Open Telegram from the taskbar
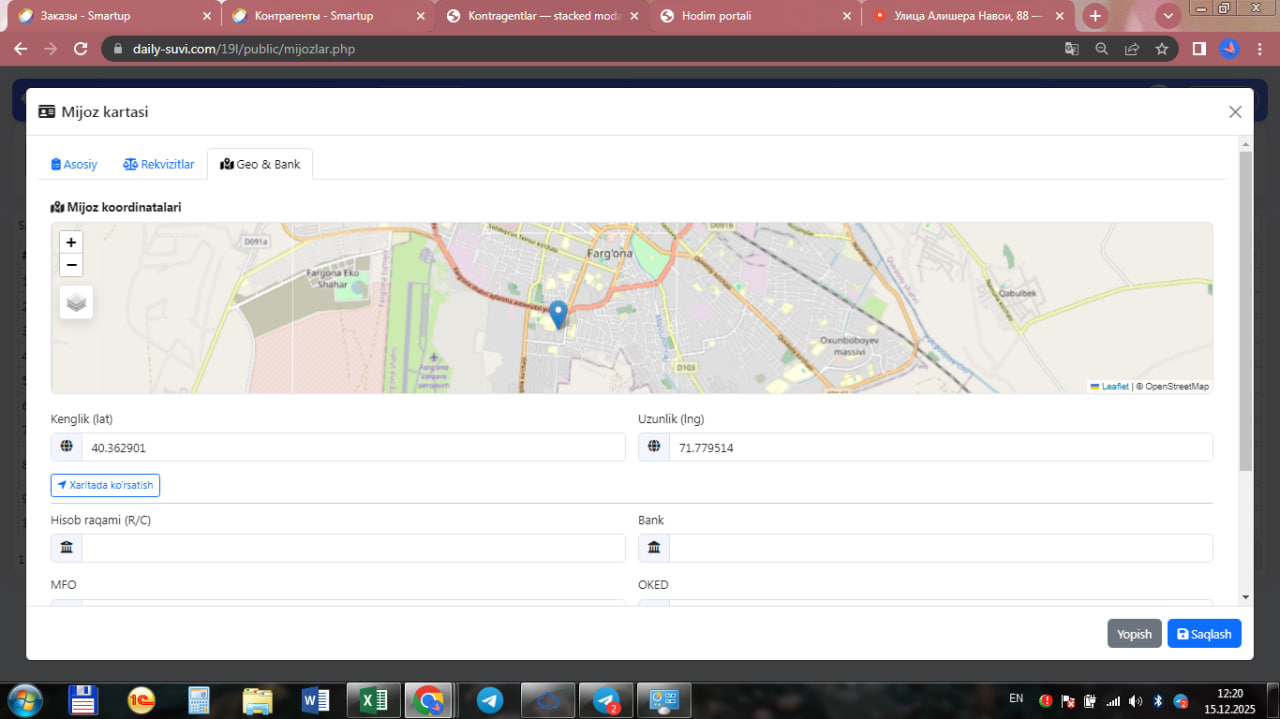Image resolution: width=1280 pixels, height=719 pixels. point(490,701)
